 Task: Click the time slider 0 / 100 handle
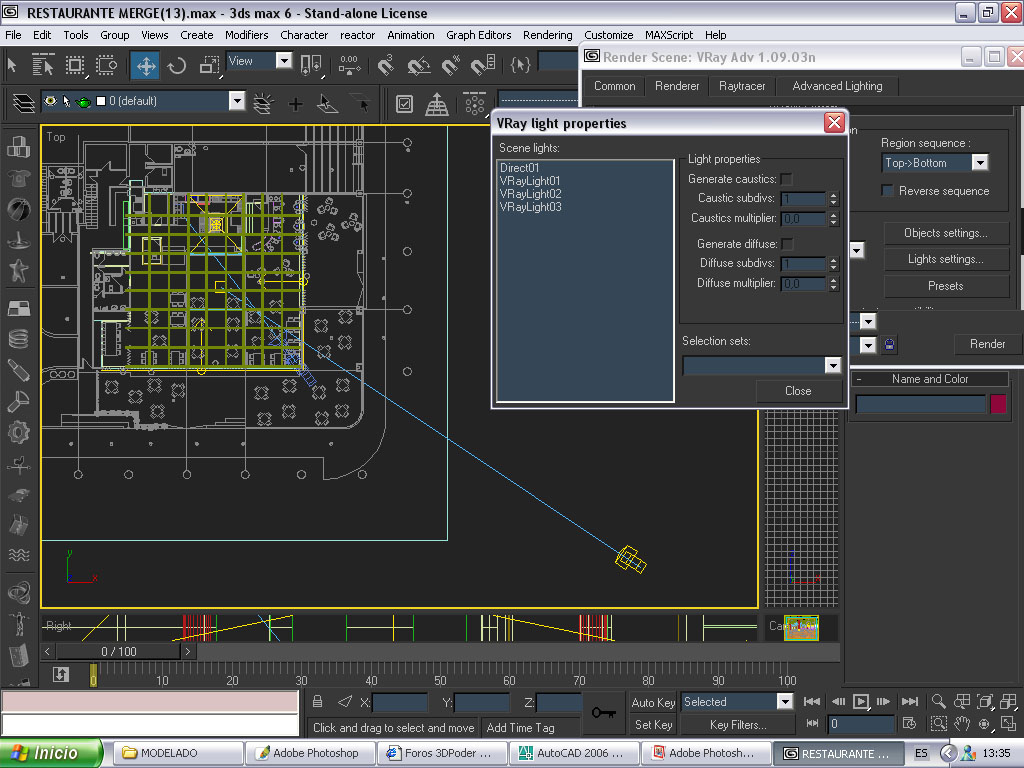118,652
